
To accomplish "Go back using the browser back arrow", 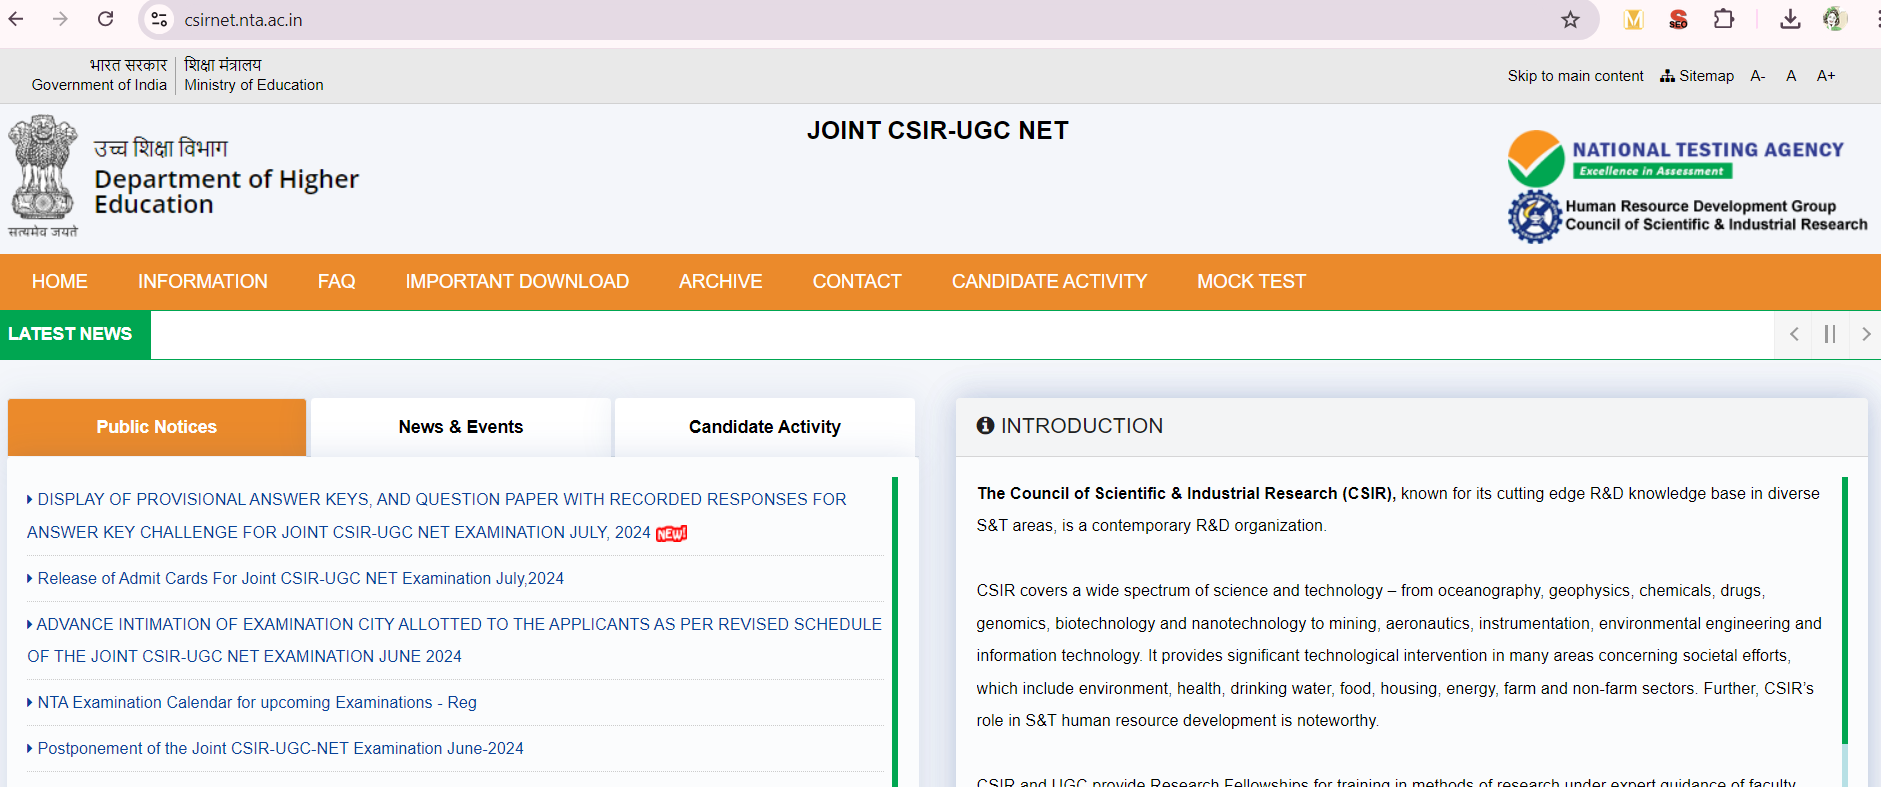I will (16, 19).
